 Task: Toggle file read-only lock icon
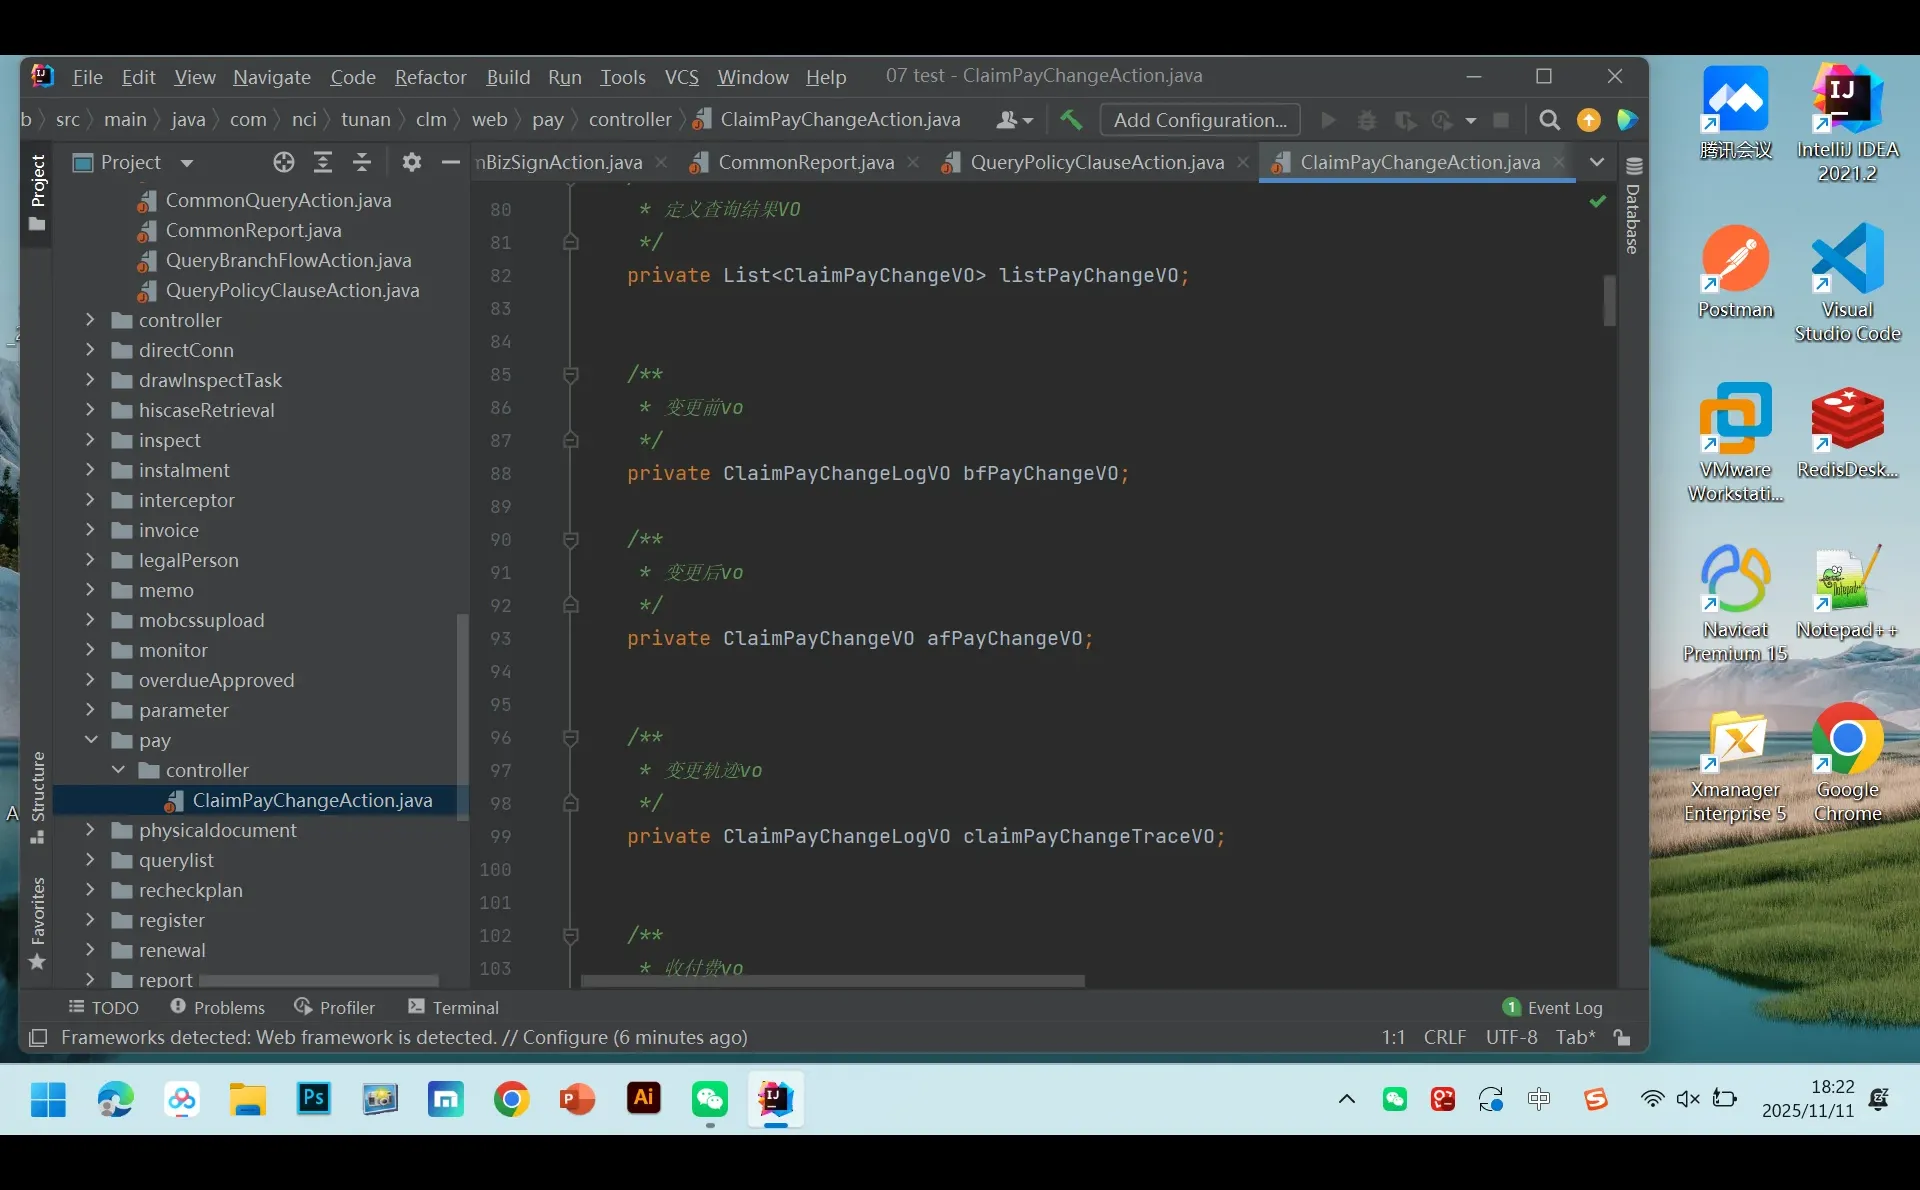coord(1622,1038)
